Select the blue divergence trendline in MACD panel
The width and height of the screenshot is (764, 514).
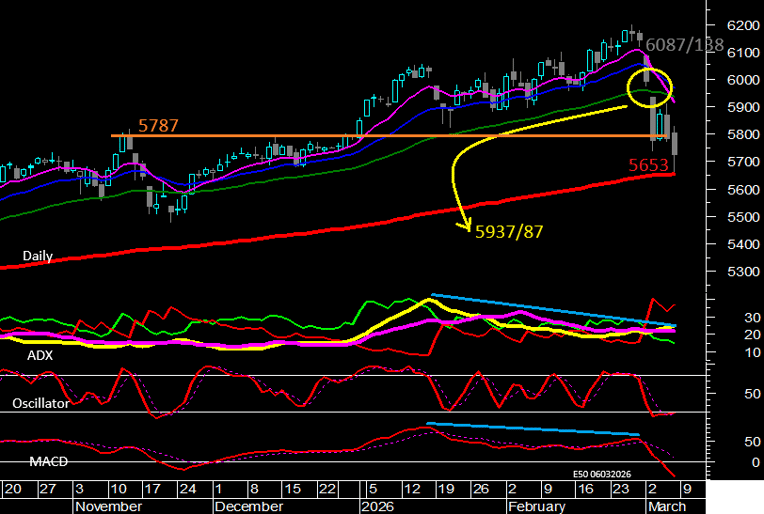coord(530,429)
